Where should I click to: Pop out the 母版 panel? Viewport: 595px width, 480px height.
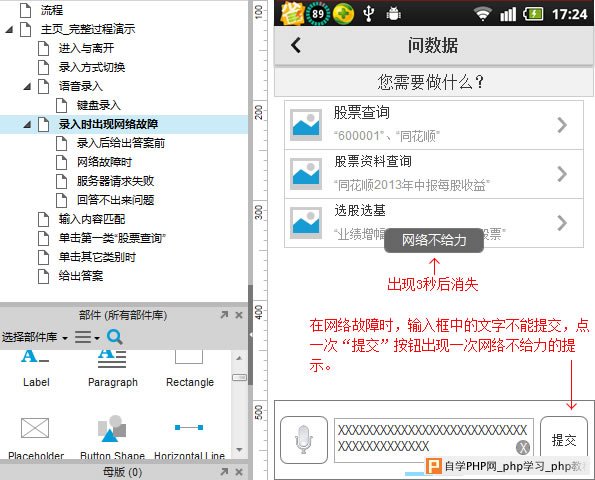click(224, 472)
